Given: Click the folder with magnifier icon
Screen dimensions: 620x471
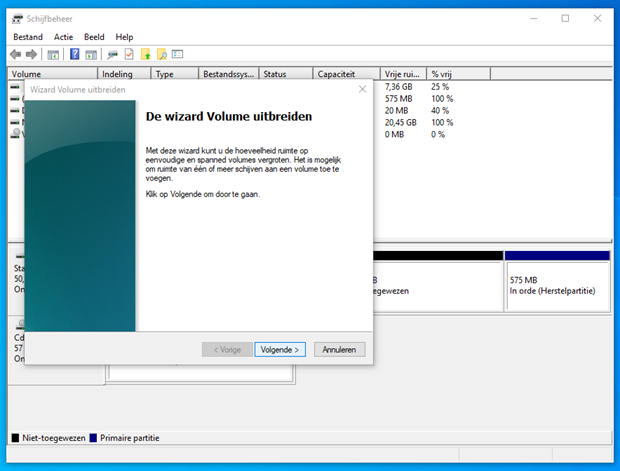Looking at the screenshot, I should (x=162, y=54).
